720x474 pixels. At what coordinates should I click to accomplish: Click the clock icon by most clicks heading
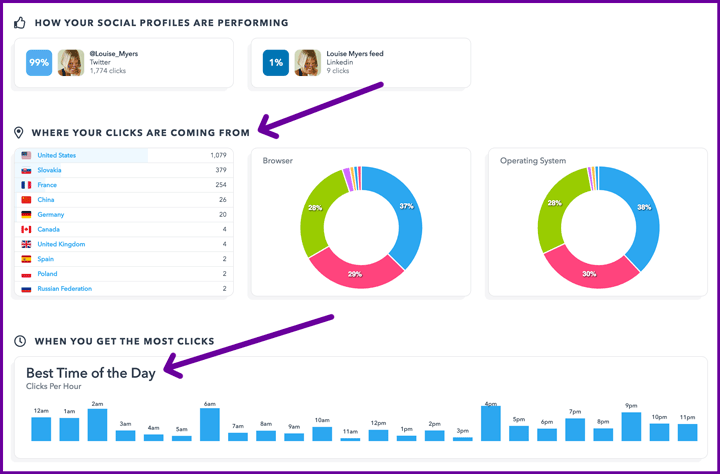(20, 341)
